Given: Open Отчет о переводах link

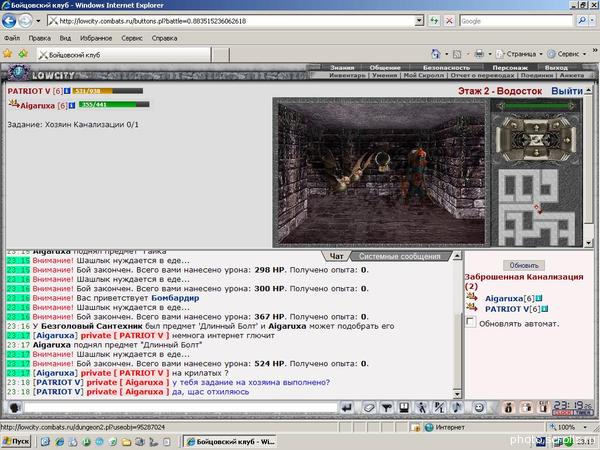Looking at the screenshot, I should (482, 75).
